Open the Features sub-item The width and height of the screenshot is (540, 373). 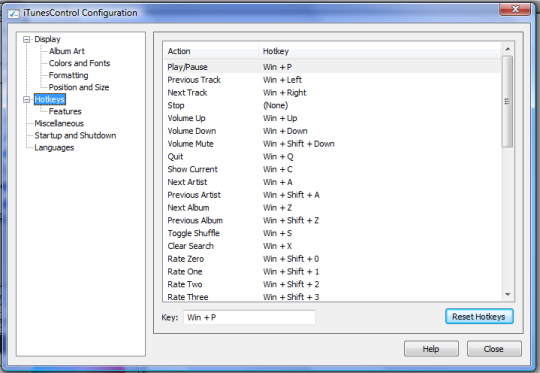tap(65, 112)
